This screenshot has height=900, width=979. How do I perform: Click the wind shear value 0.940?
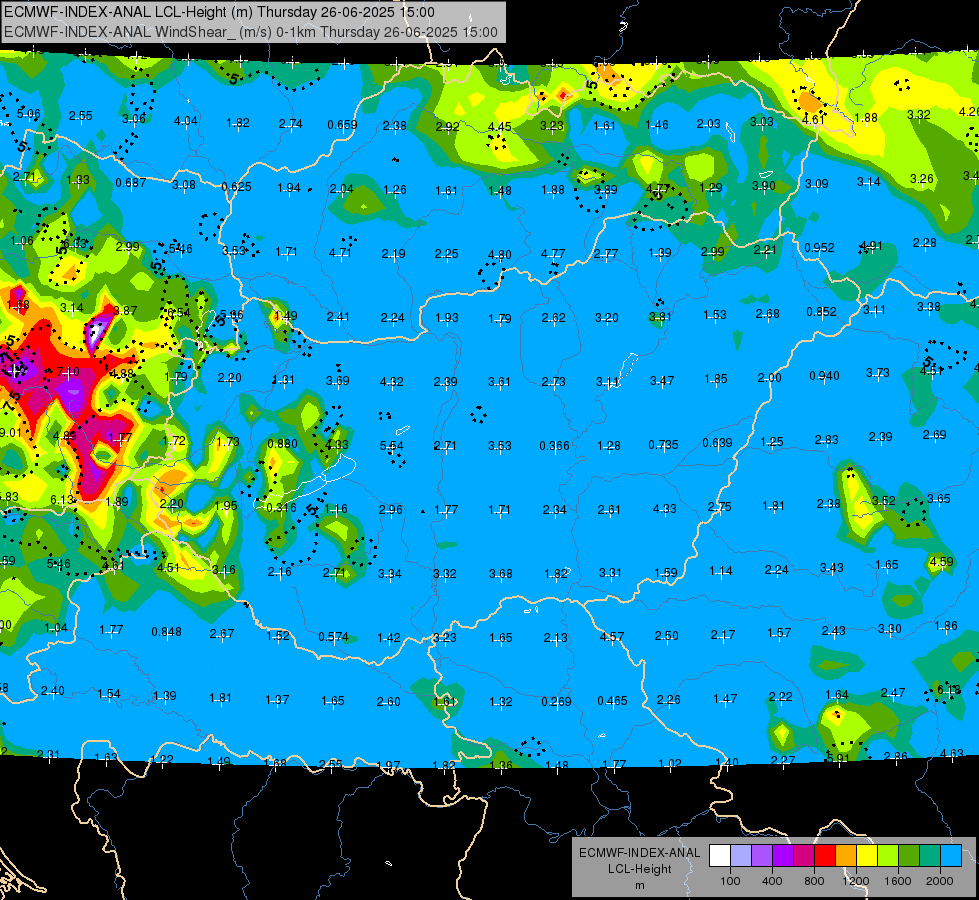(x=824, y=375)
